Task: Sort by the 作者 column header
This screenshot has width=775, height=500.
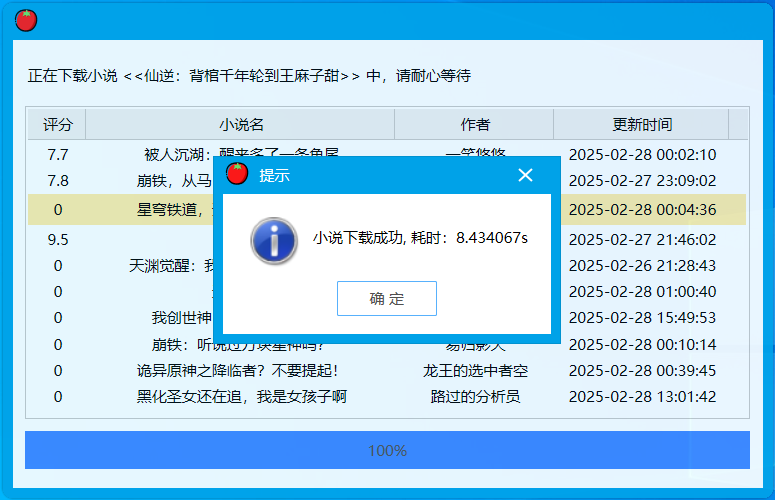Action: pos(474,124)
